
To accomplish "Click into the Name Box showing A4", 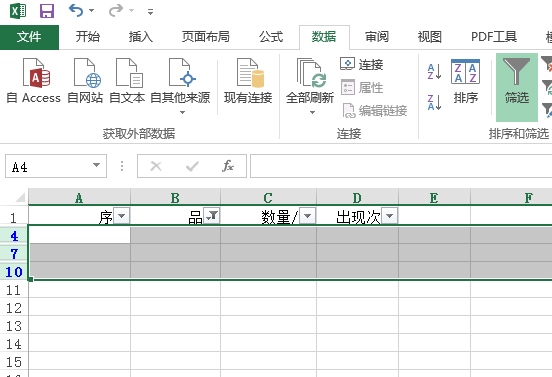I will [x=49, y=166].
